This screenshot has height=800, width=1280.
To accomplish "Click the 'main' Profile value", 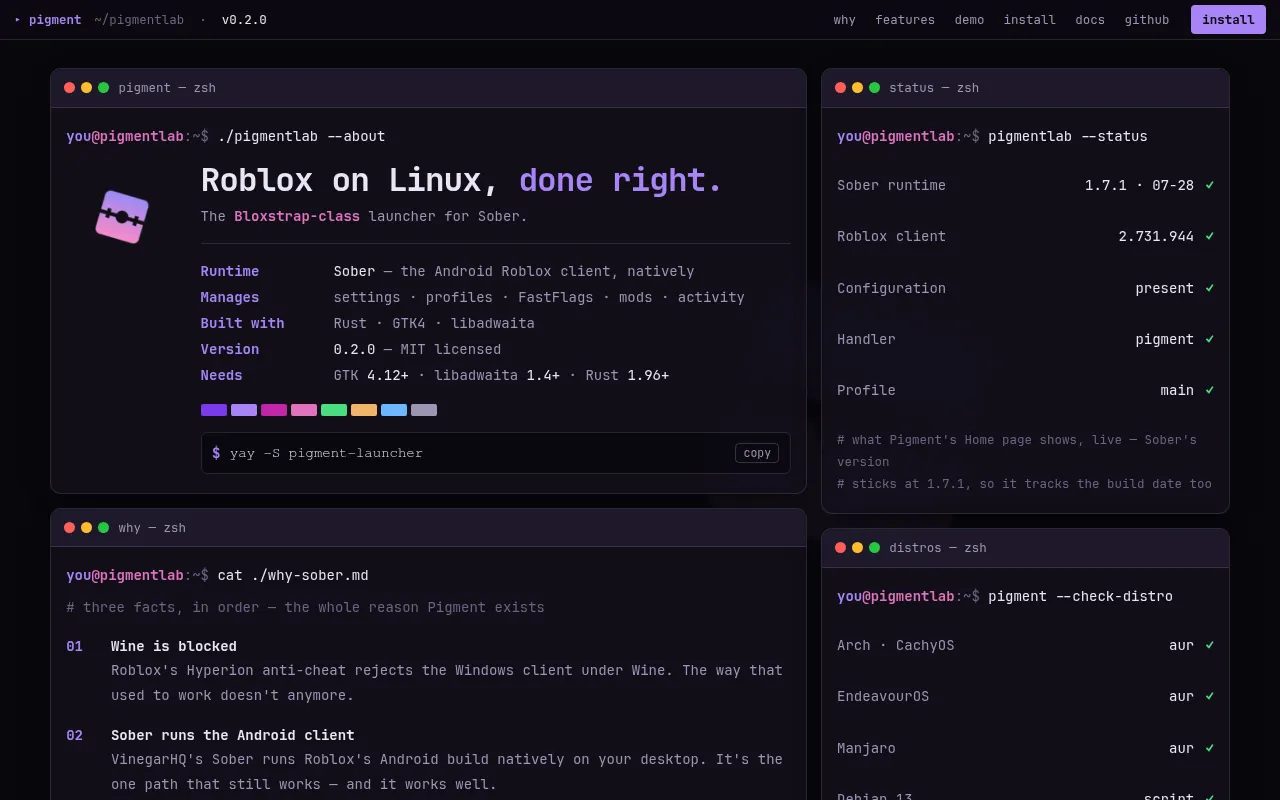I will (x=1177, y=390).
